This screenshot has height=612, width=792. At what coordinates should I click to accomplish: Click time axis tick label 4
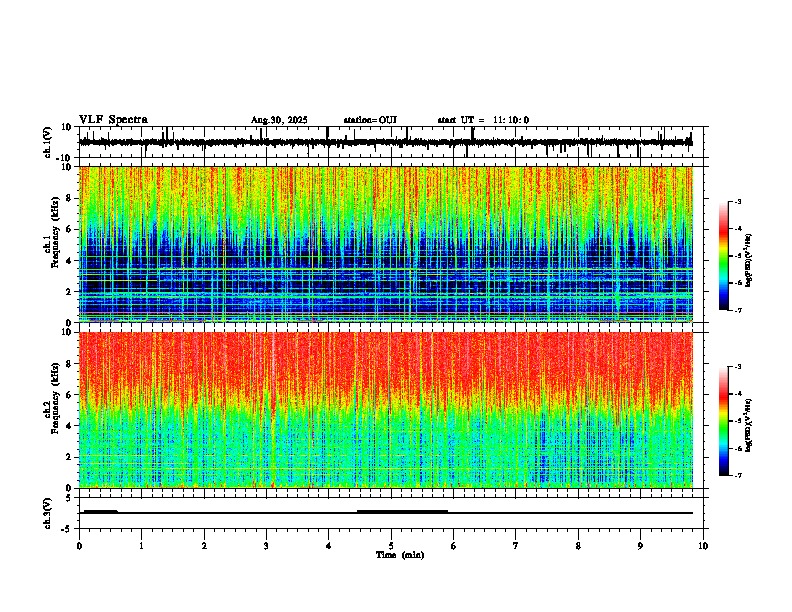click(329, 546)
